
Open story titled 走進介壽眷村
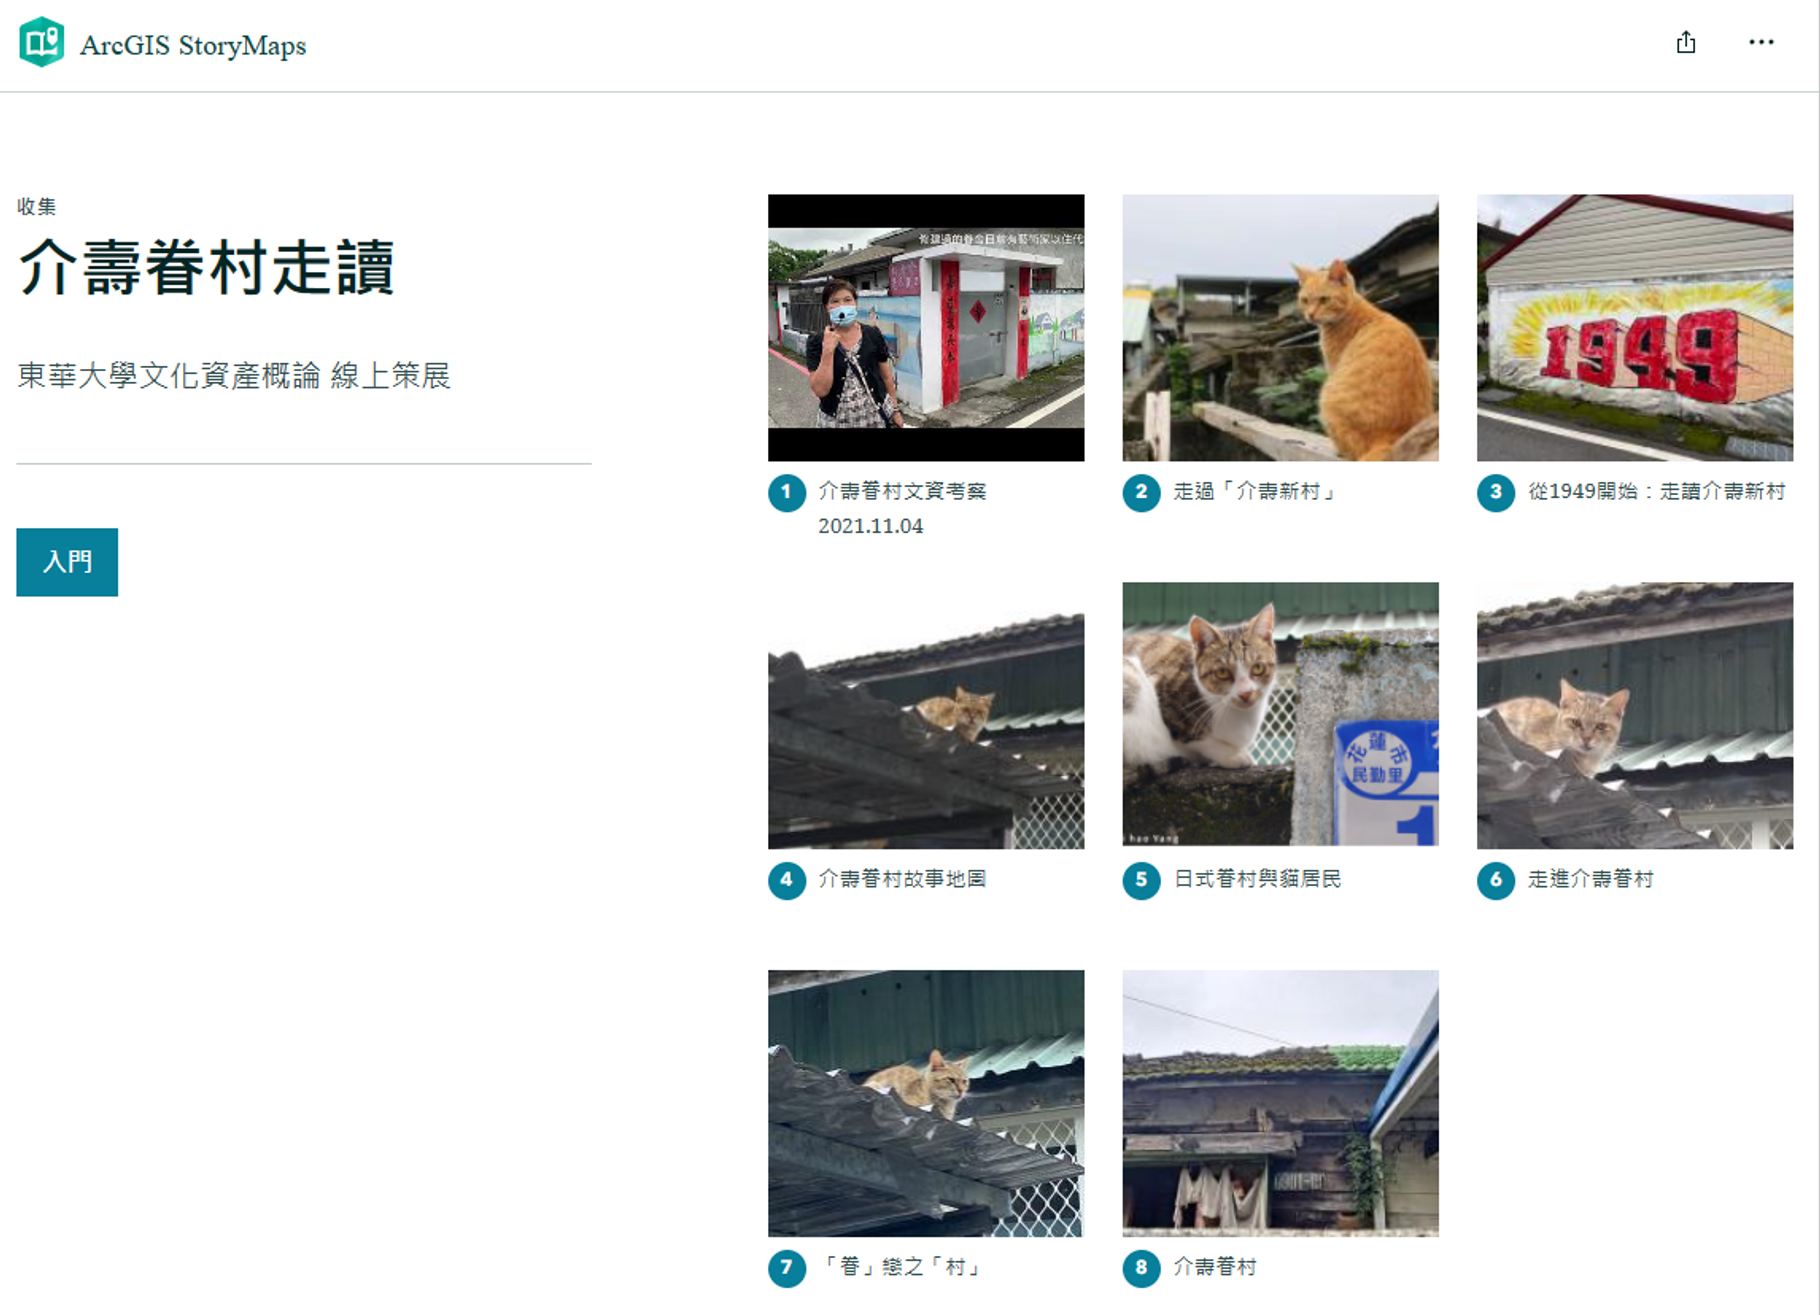tap(1590, 879)
